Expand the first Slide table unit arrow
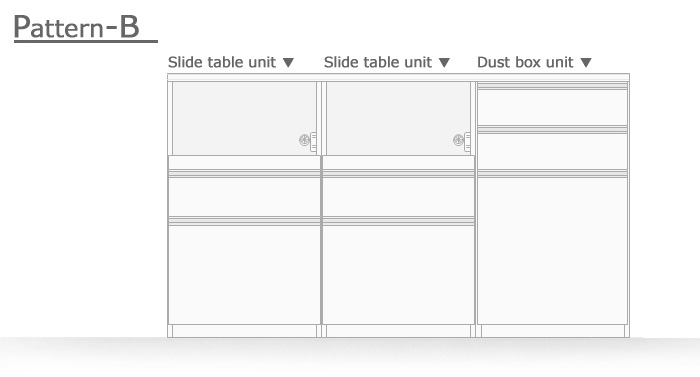Image resolution: width=700 pixels, height=377 pixels. (288, 63)
